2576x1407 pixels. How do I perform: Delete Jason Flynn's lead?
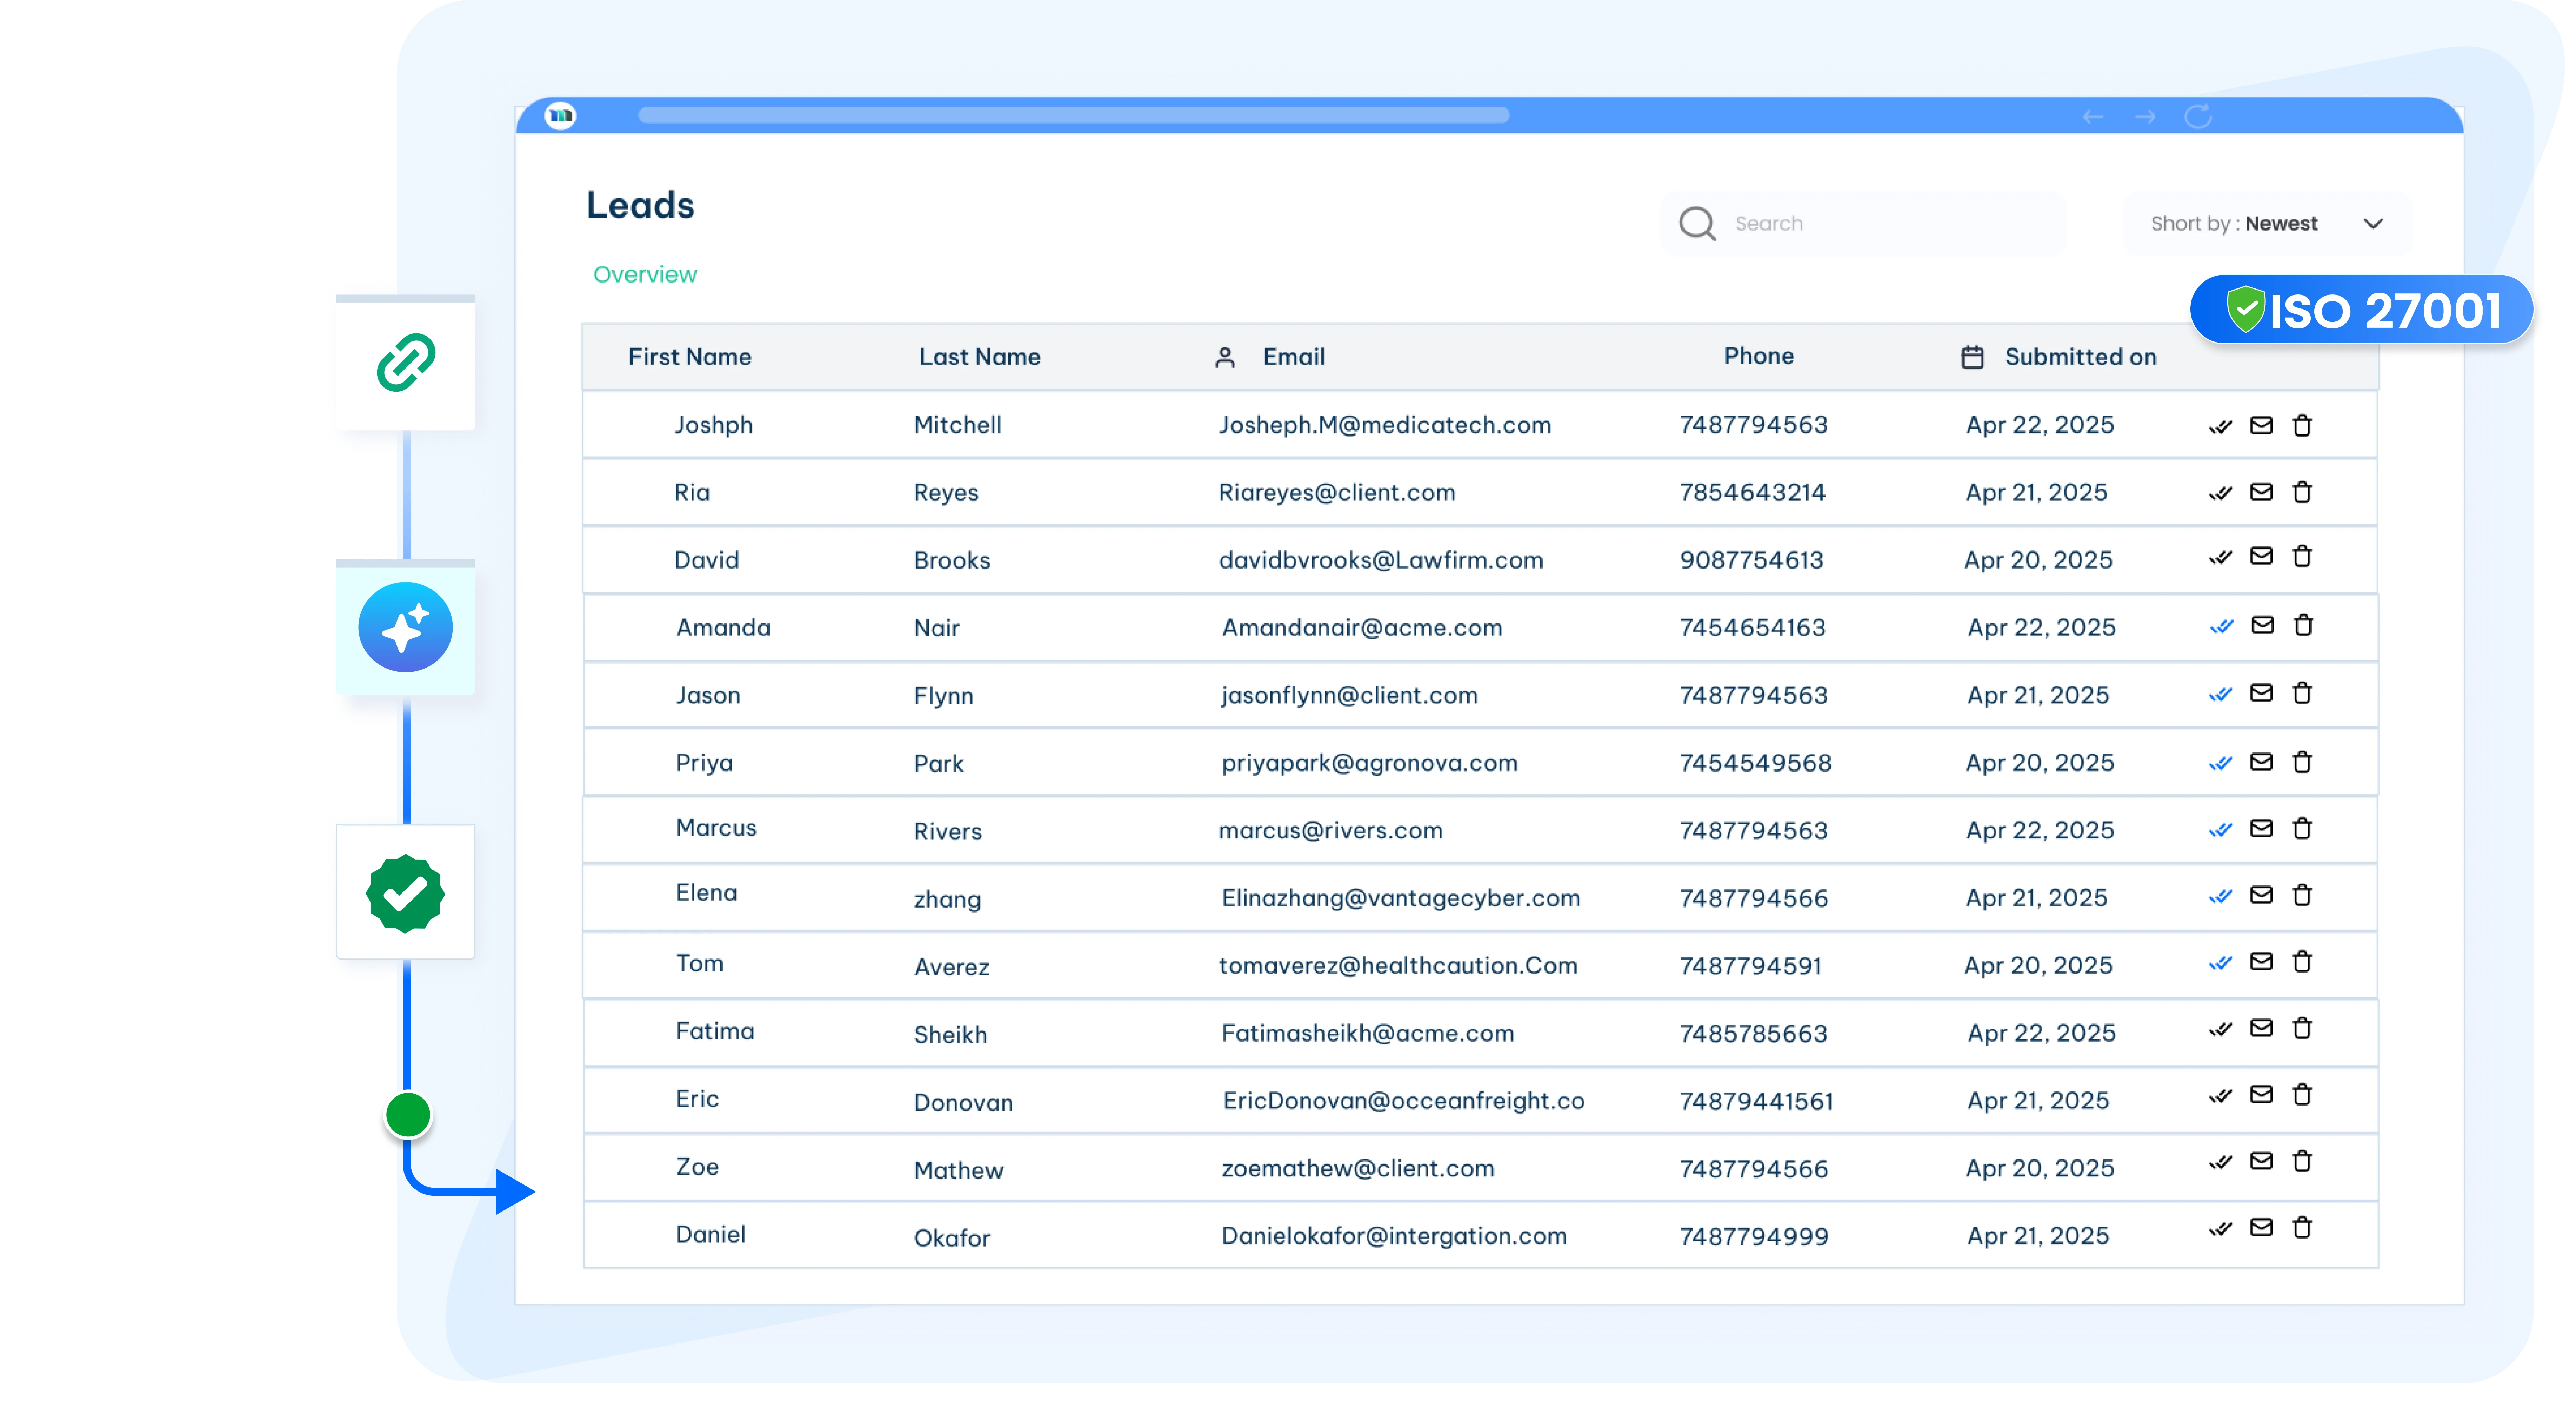pyautogui.click(x=2302, y=693)
